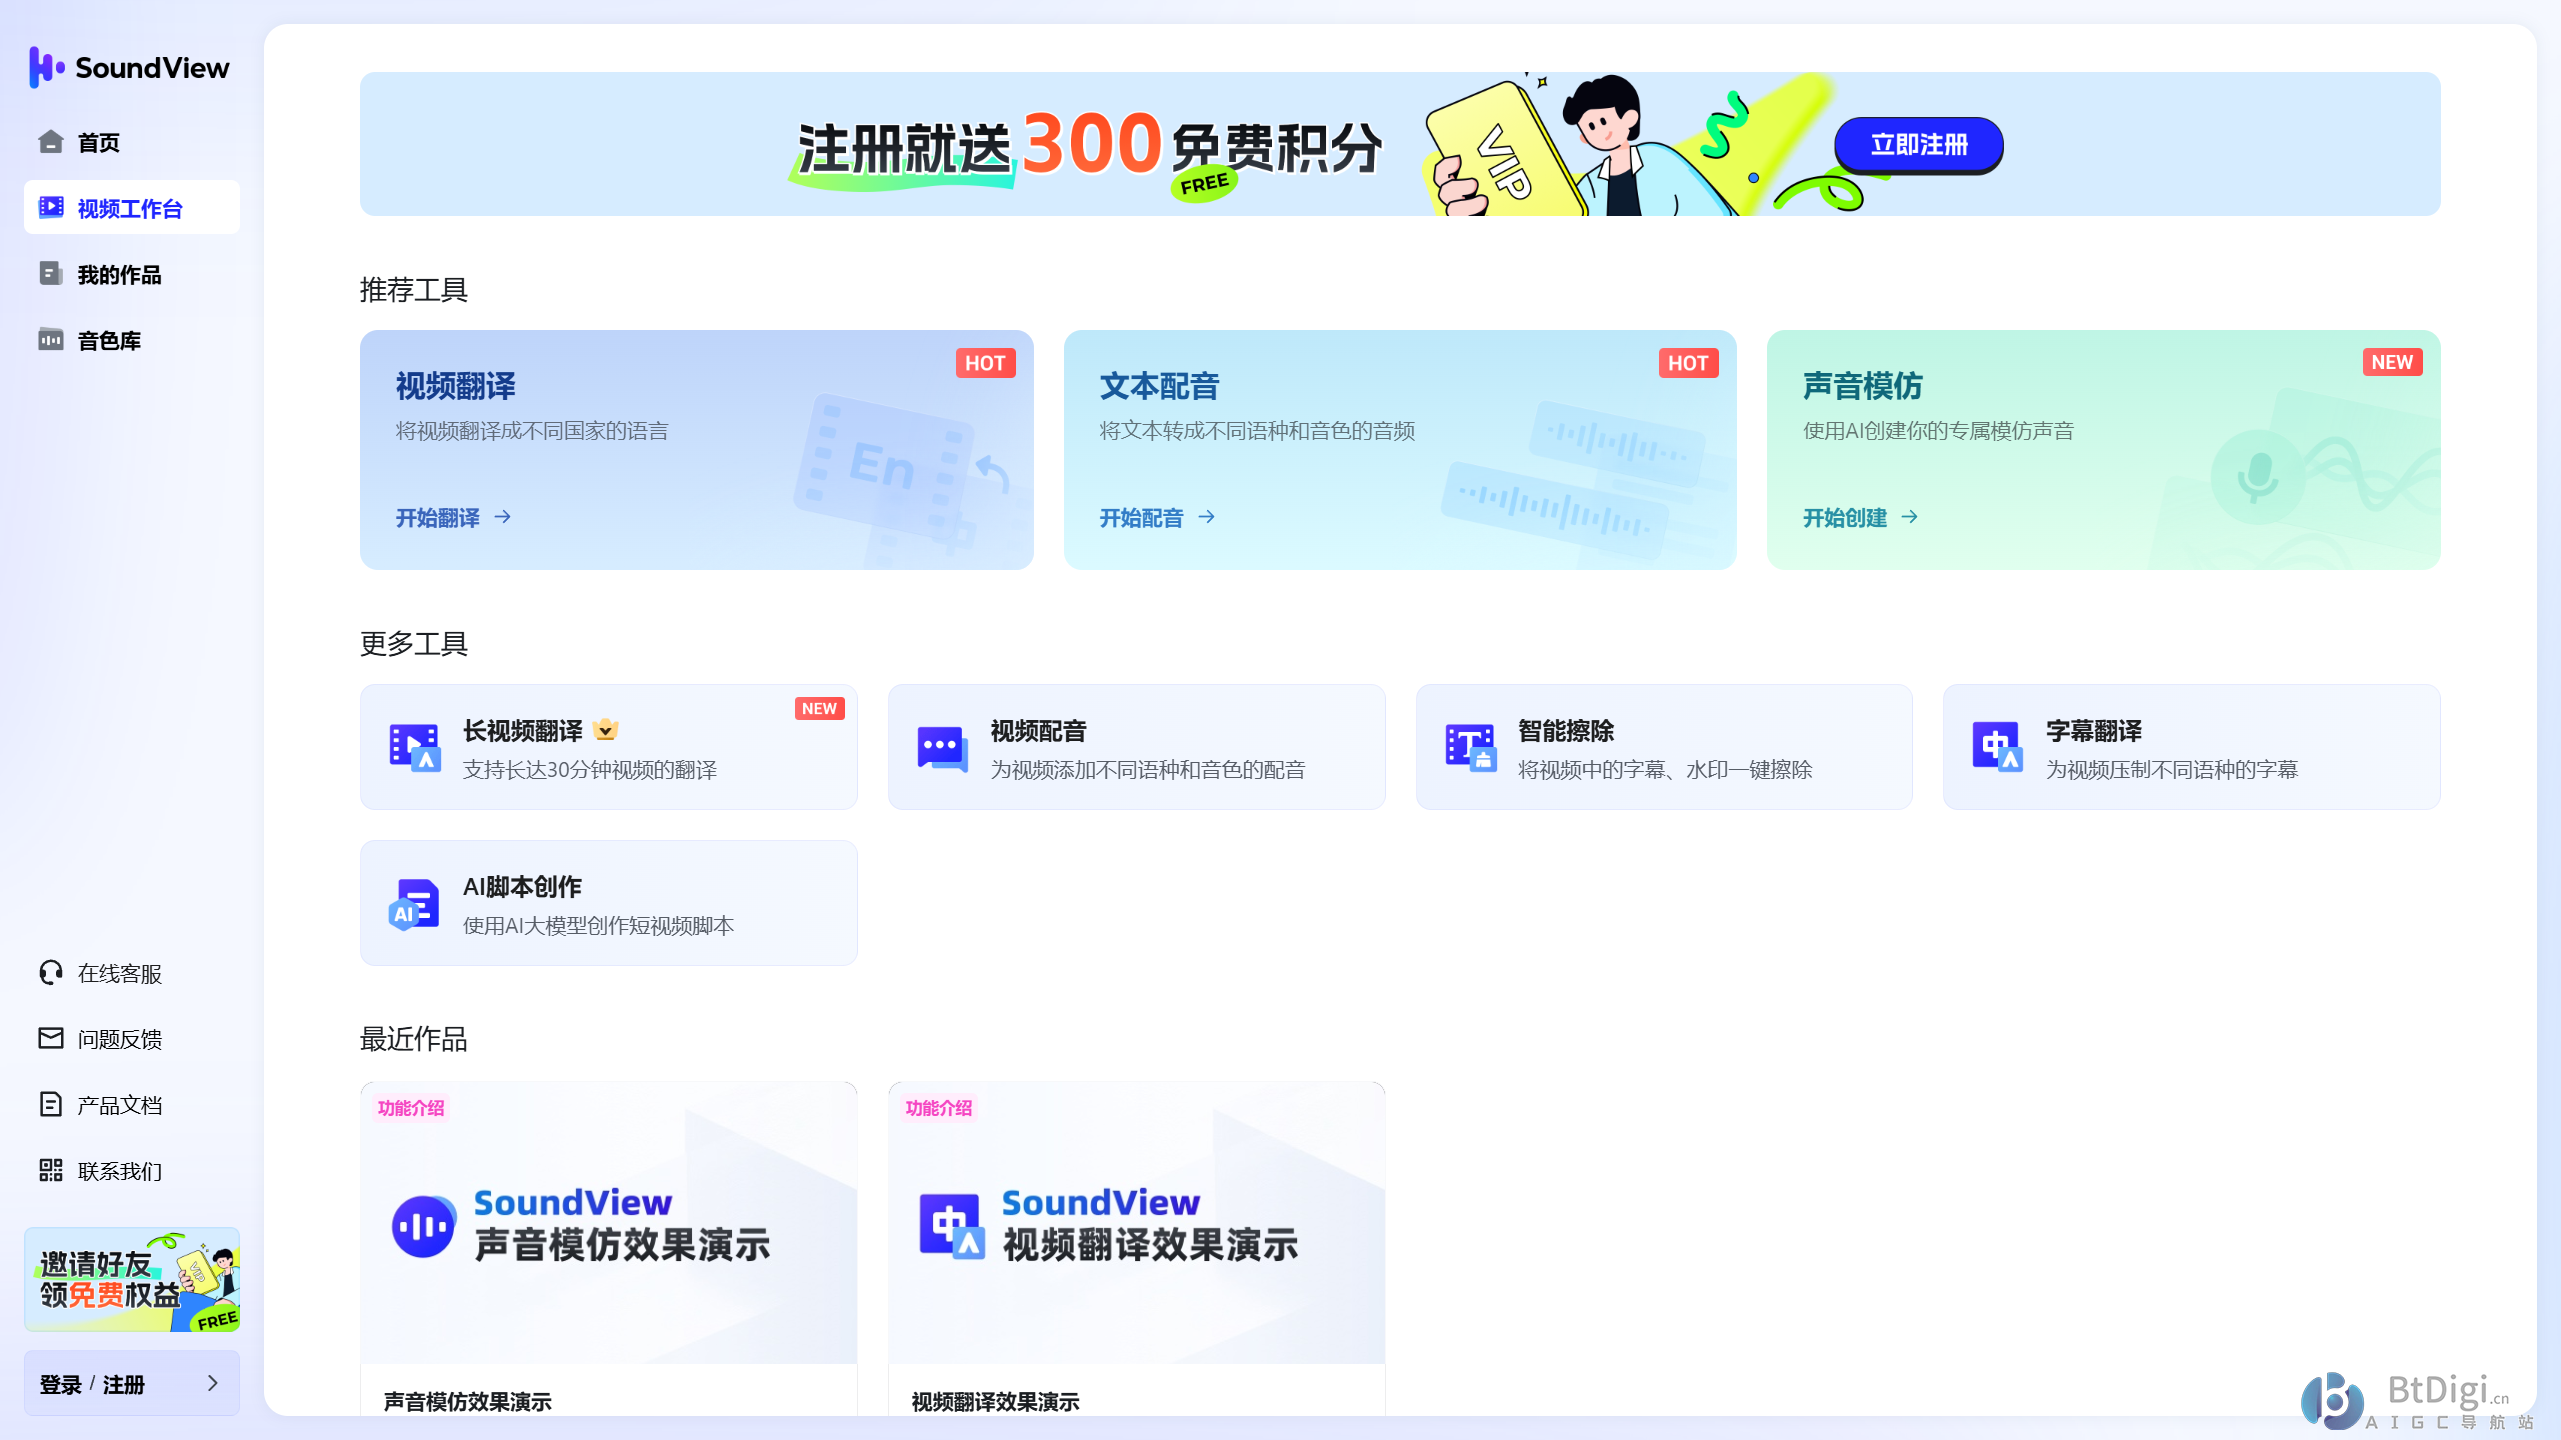Click the caption 声音模仿效果演示 below thumbnail
2561x1440 pixels.
[x=468, y=1402]
